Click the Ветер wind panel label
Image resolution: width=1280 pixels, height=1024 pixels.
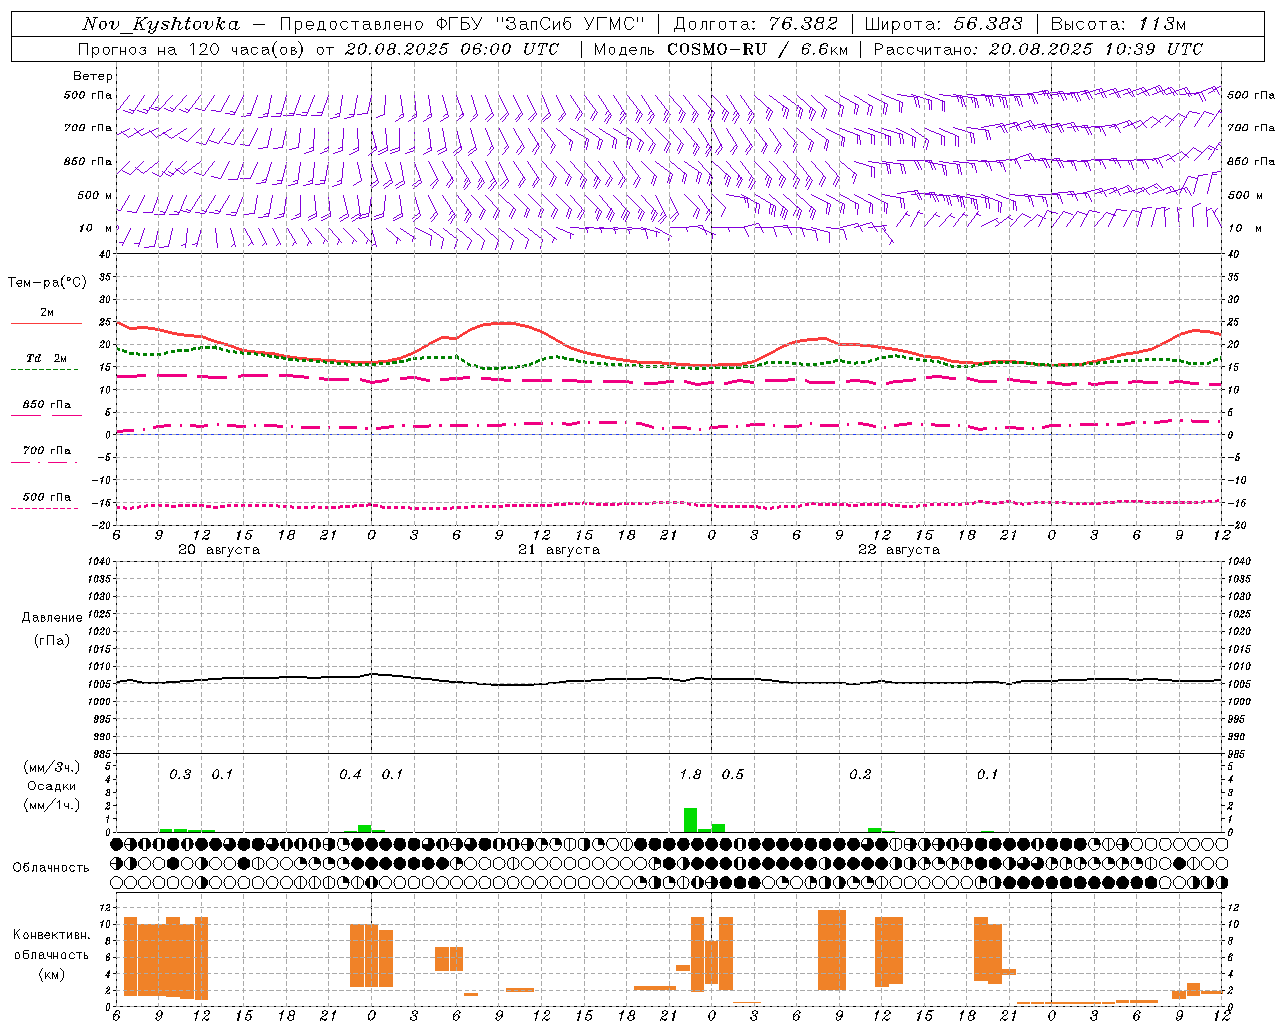click(92, 76)
